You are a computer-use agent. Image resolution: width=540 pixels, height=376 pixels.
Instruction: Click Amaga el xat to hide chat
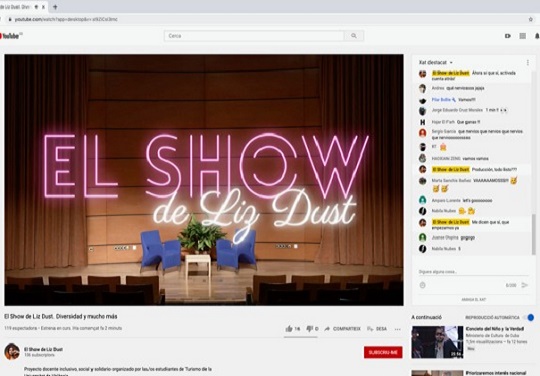pyautogui.click(x=474, y=300)
